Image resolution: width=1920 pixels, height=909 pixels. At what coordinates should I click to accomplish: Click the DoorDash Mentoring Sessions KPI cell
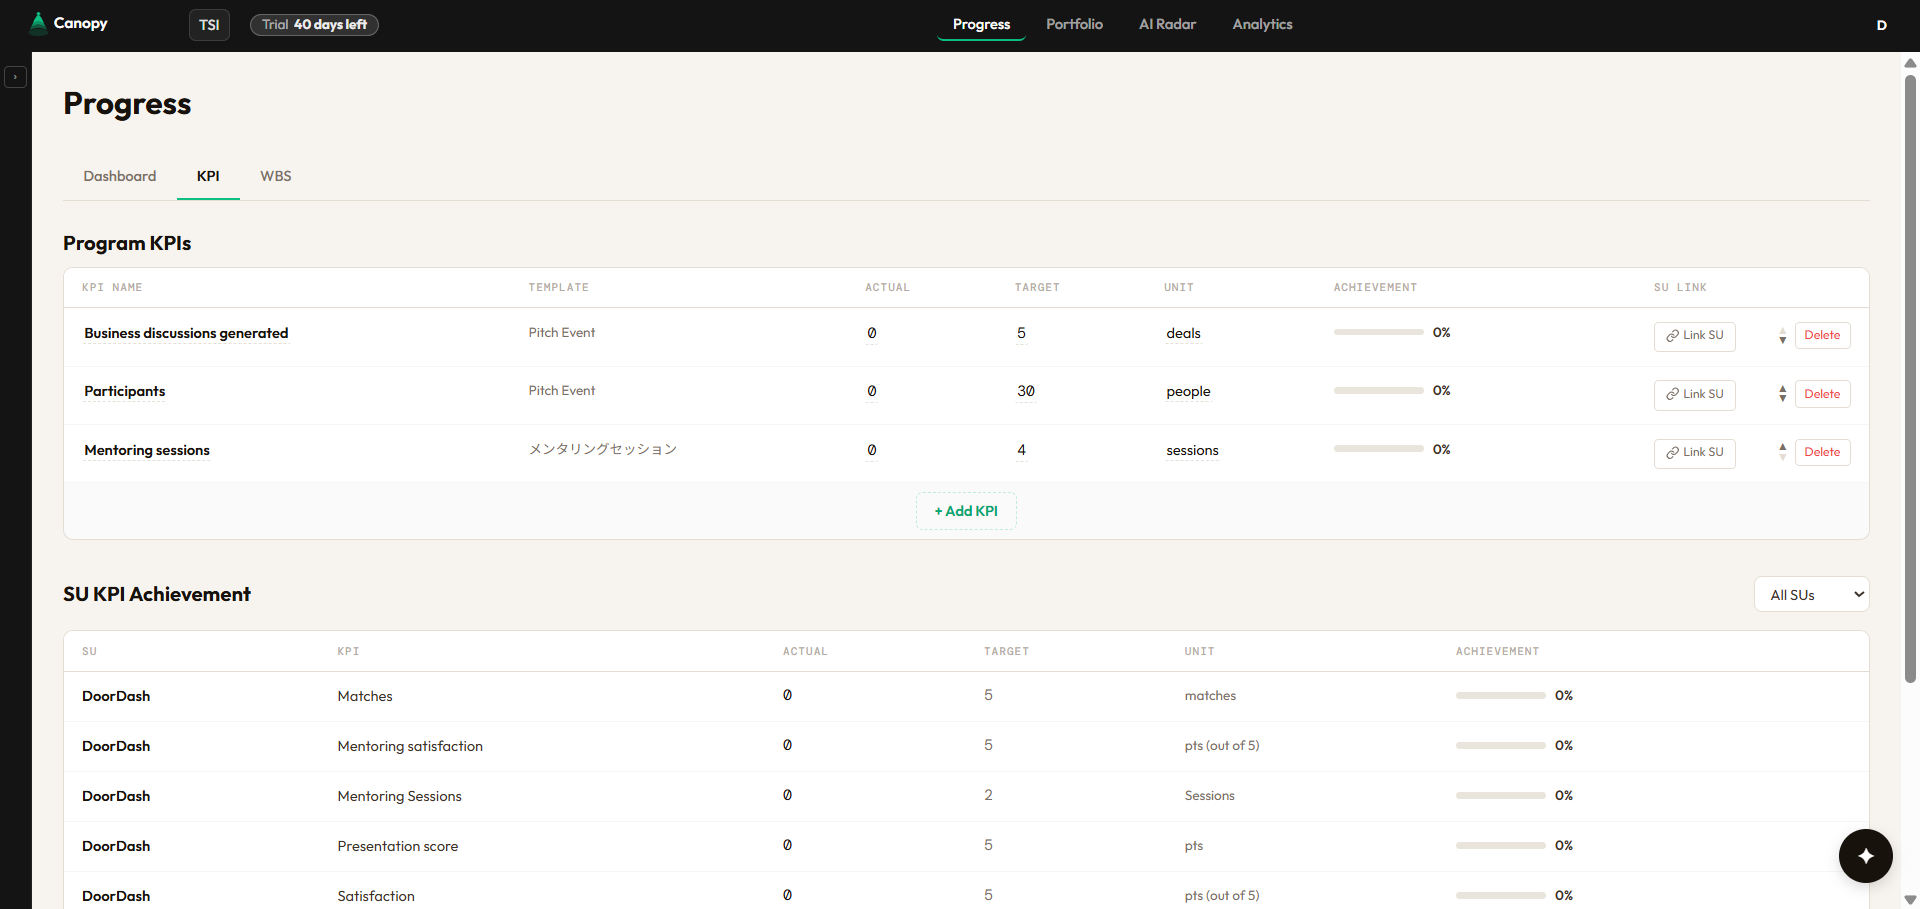click(x=400, y=796)
